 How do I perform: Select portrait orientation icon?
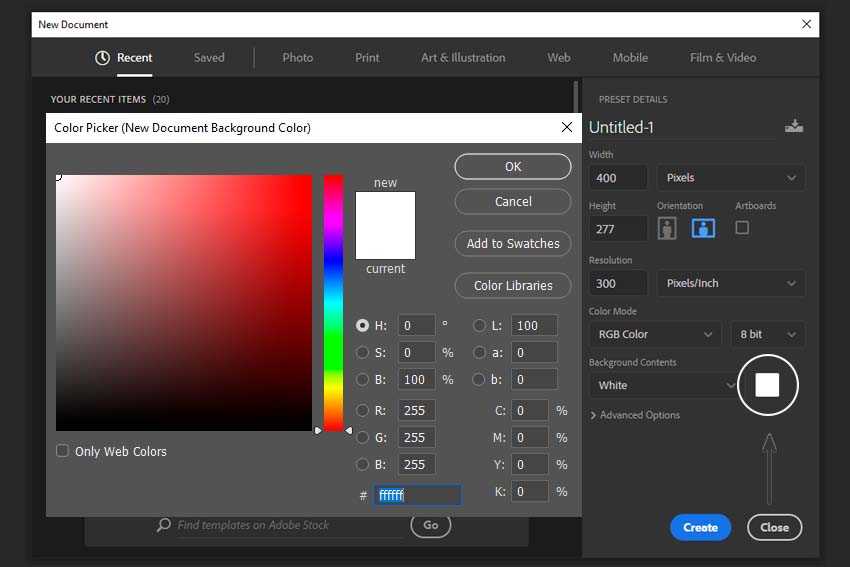(x=667, y=228)
